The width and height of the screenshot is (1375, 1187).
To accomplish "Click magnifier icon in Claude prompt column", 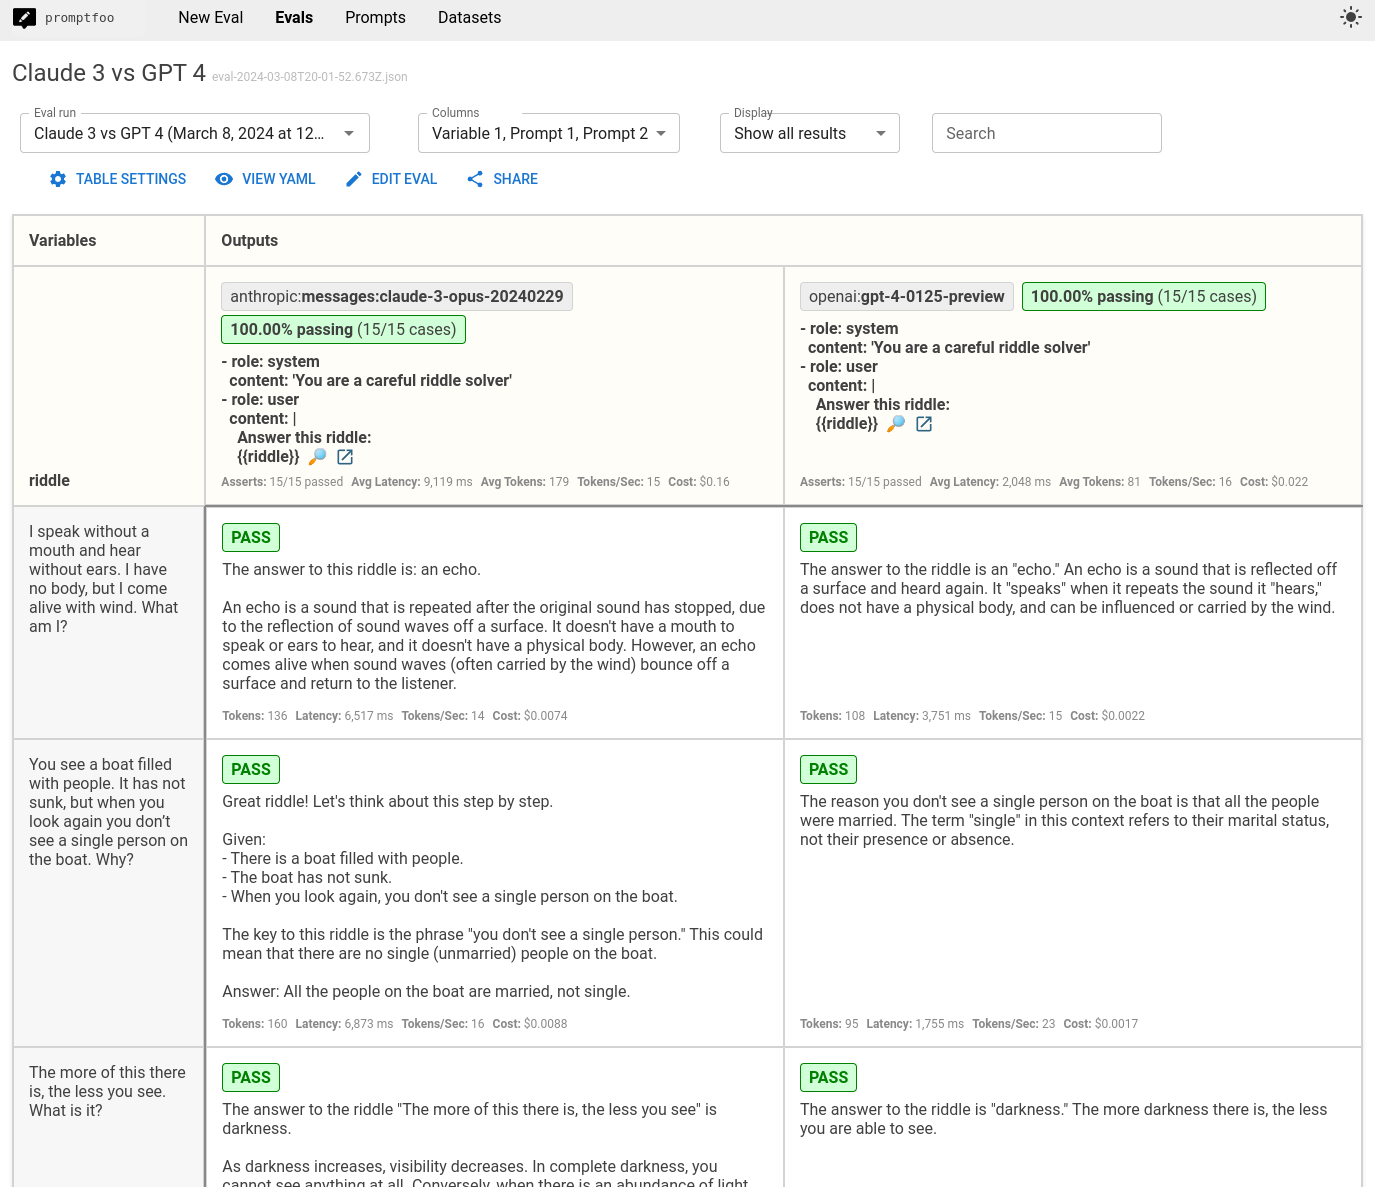I will point(317,457).
